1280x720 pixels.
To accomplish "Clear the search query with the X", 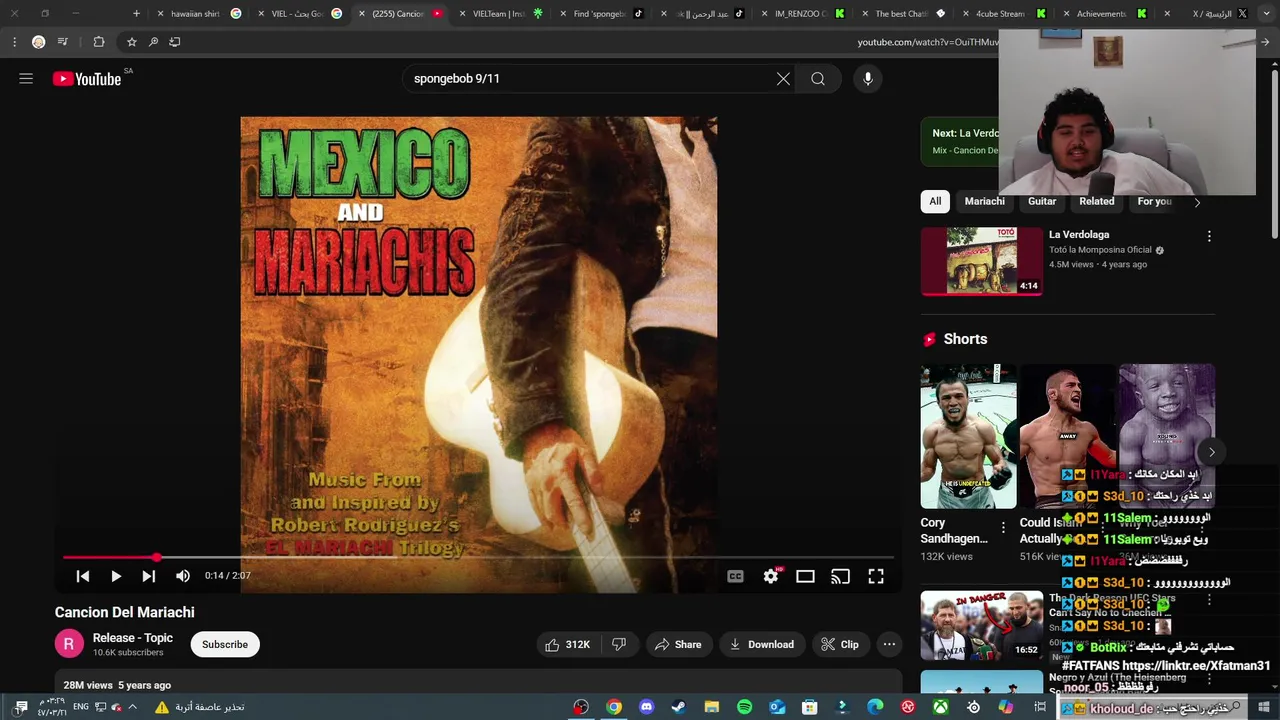I will [783, 78].
